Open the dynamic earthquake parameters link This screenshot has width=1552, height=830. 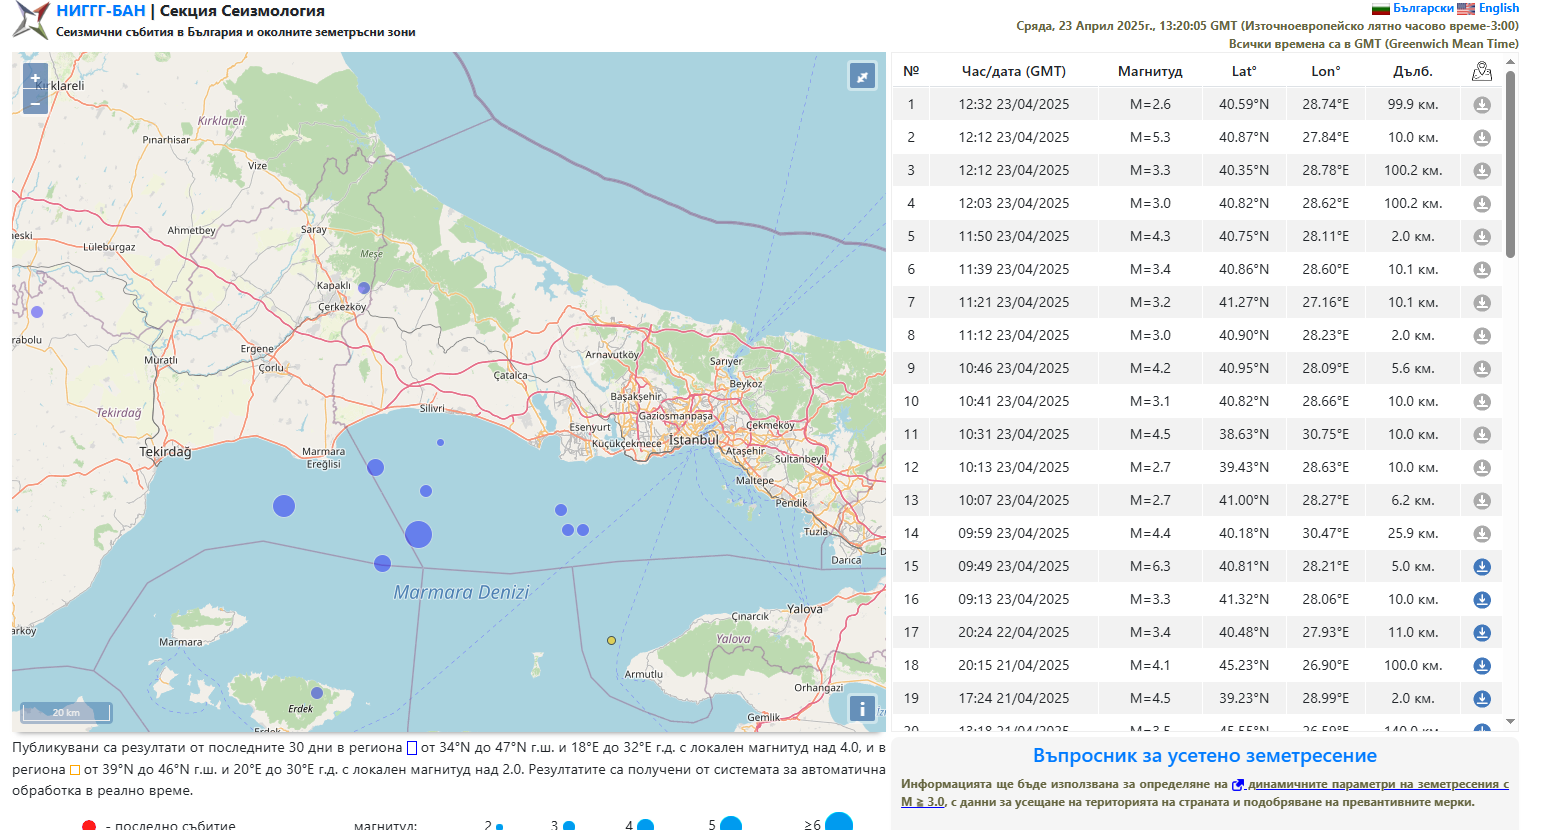pyautogui.click(x=1377, y=785)
